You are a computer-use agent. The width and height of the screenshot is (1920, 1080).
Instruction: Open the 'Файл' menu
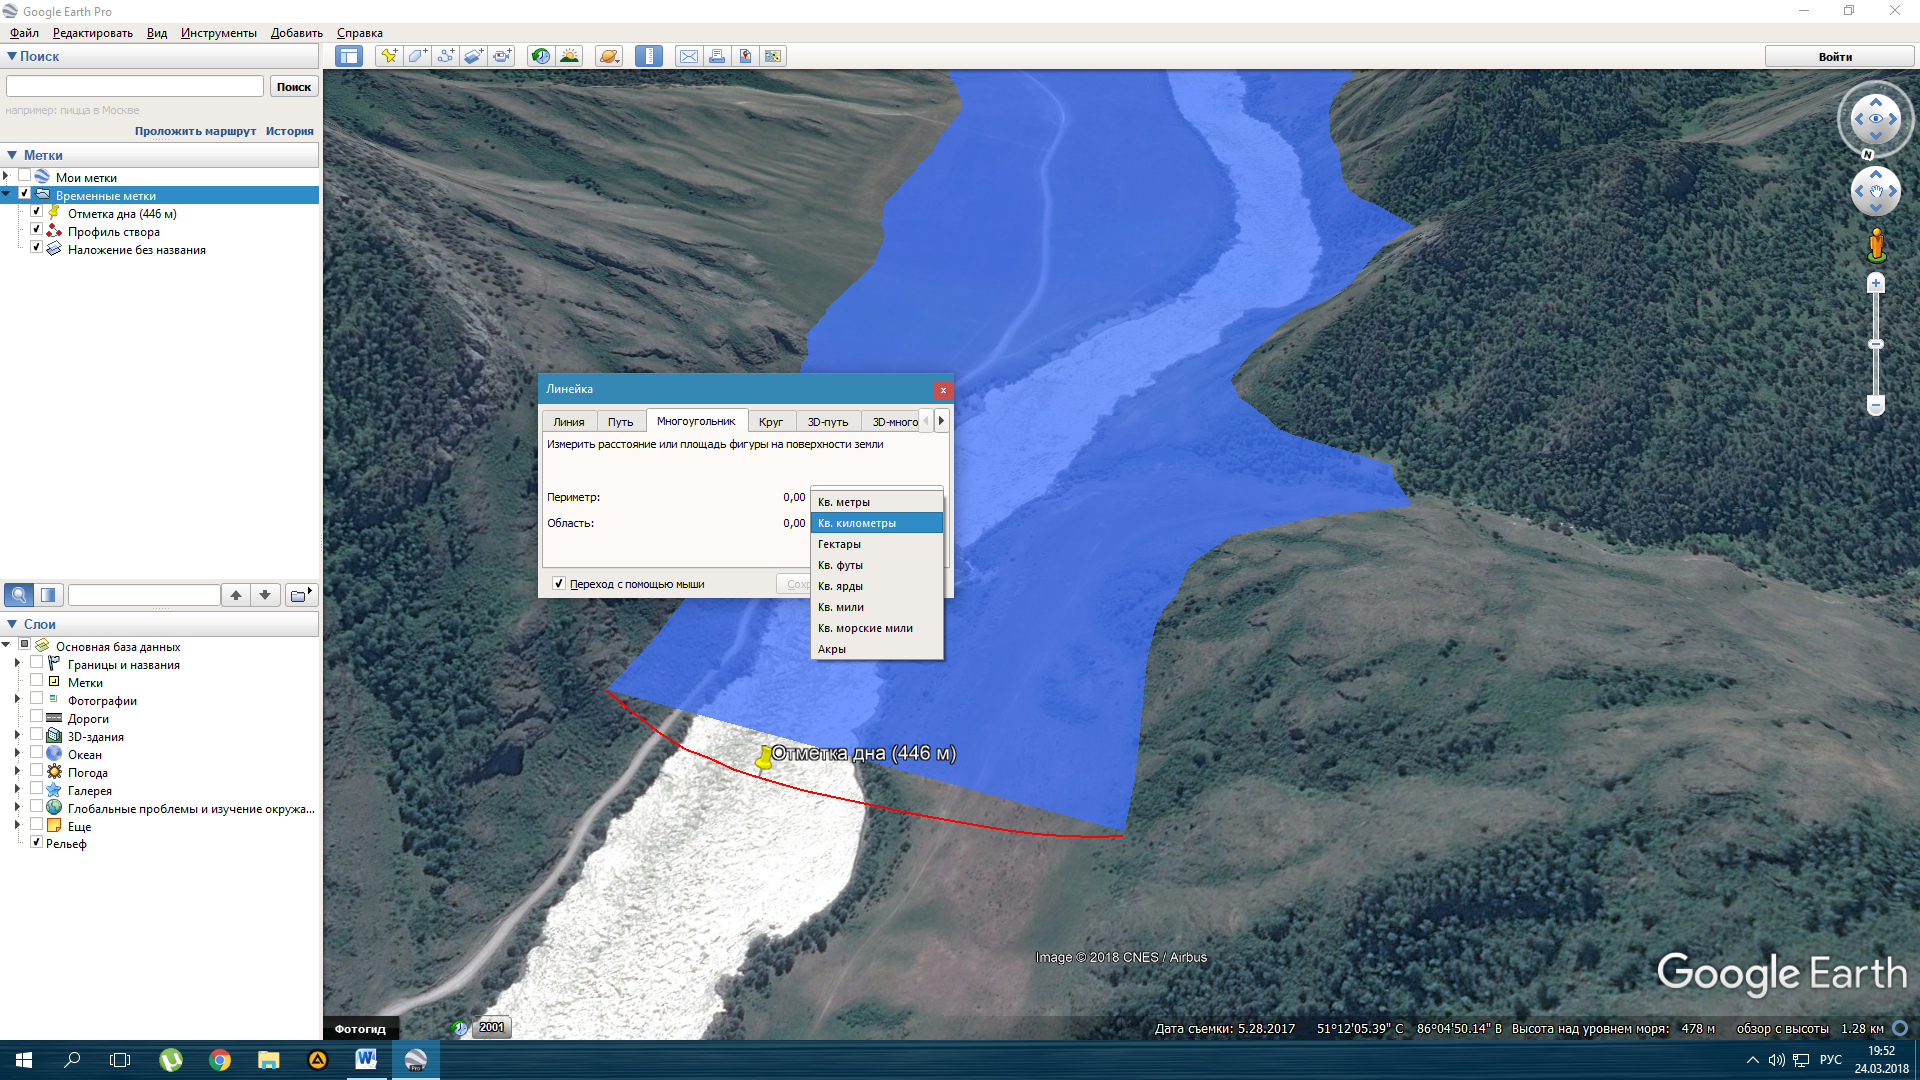tap(24, 33)
